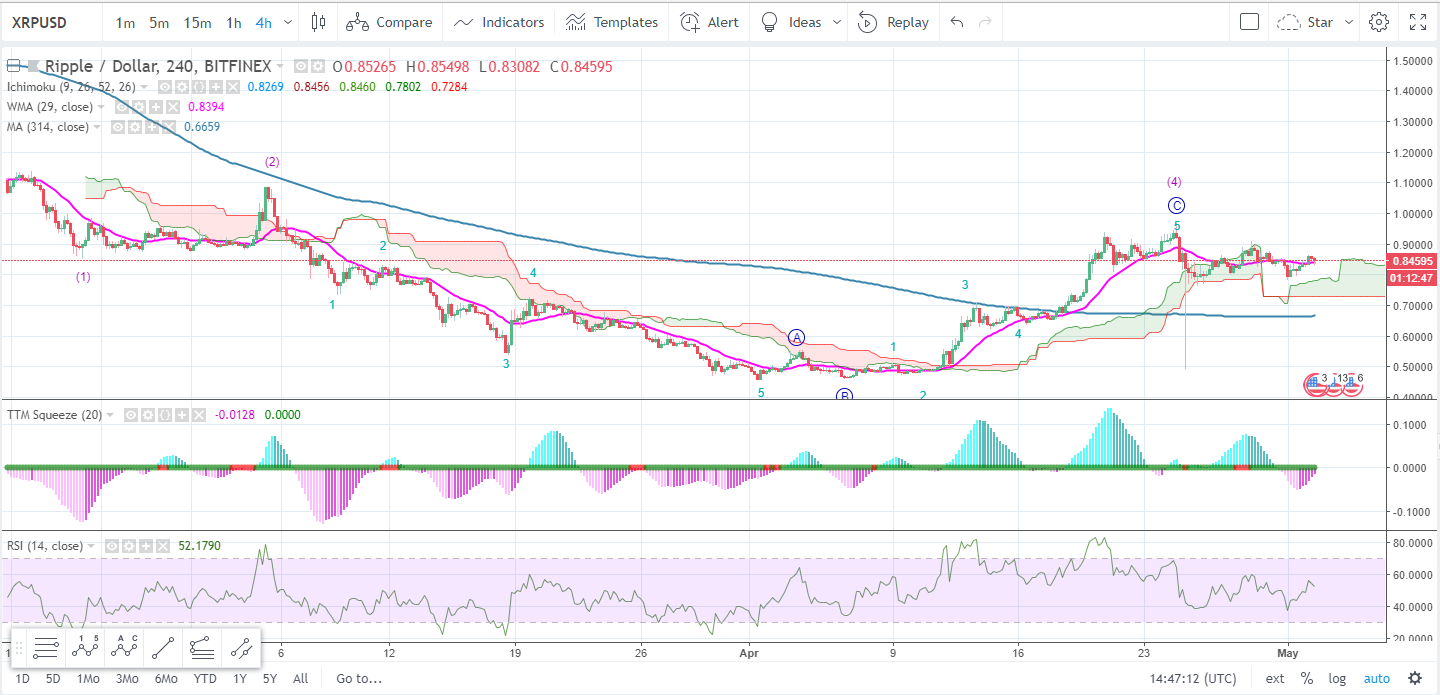This screenshot has width=1440, height=695.
Task: Switch to the 1h timeframe tab
Action: tap(232, 21)
